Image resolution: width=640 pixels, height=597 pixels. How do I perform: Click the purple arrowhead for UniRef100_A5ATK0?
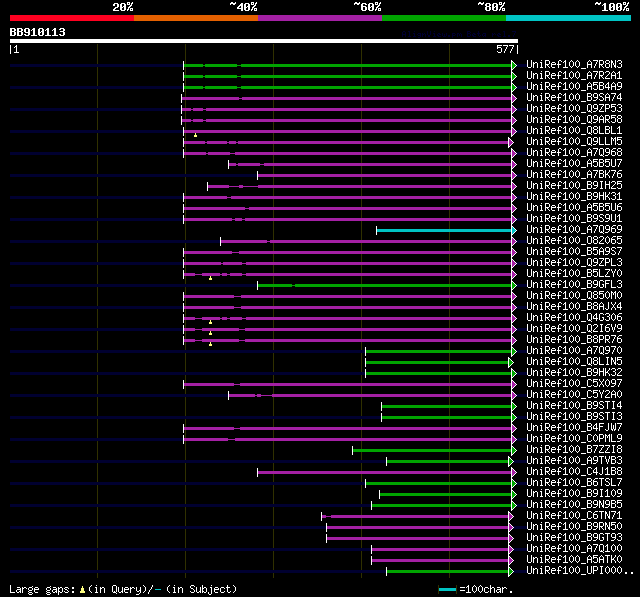coord(511,561)
